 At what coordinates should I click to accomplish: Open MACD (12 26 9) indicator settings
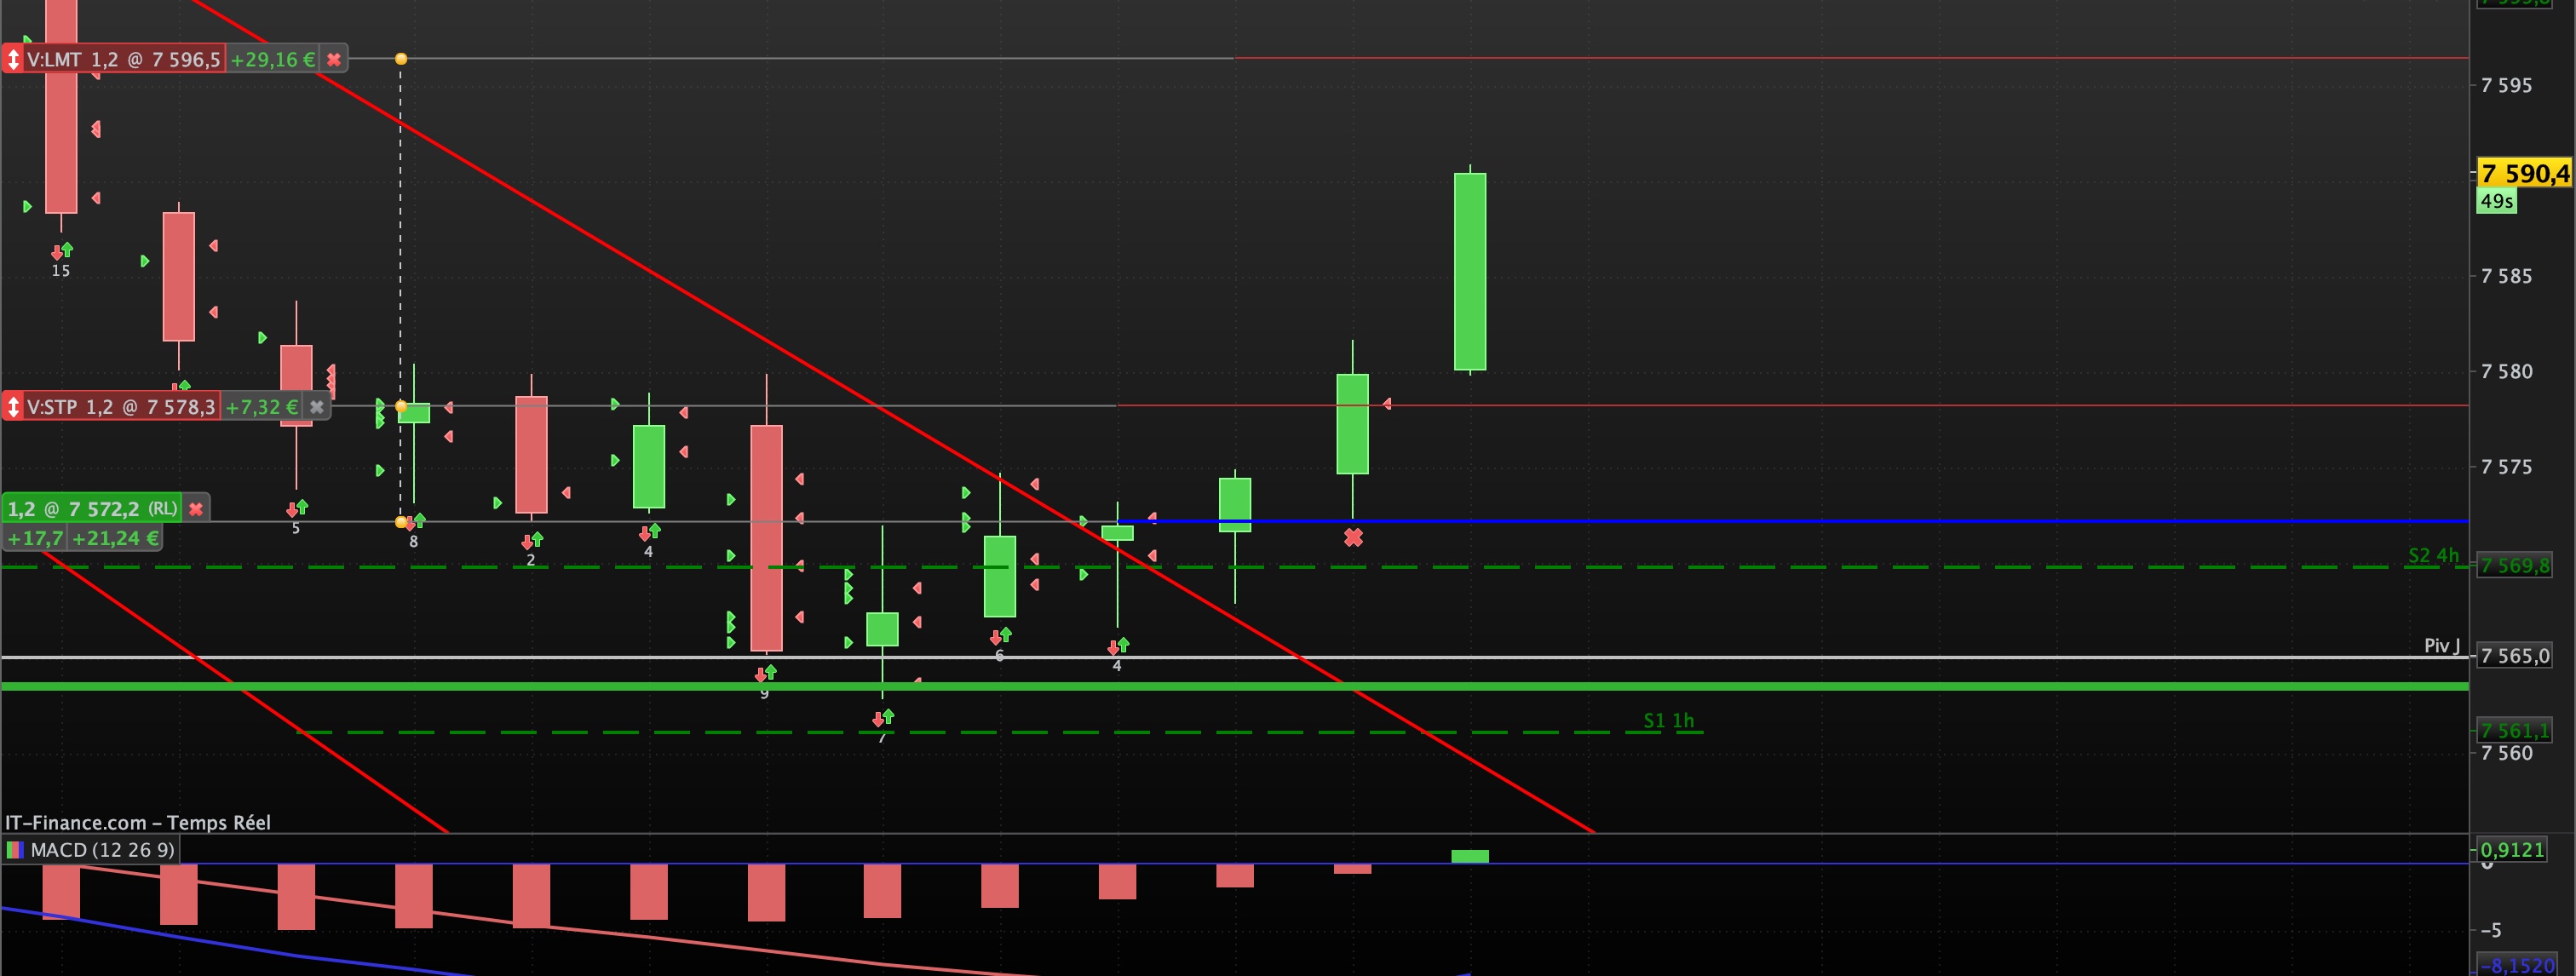coord(102,850)
